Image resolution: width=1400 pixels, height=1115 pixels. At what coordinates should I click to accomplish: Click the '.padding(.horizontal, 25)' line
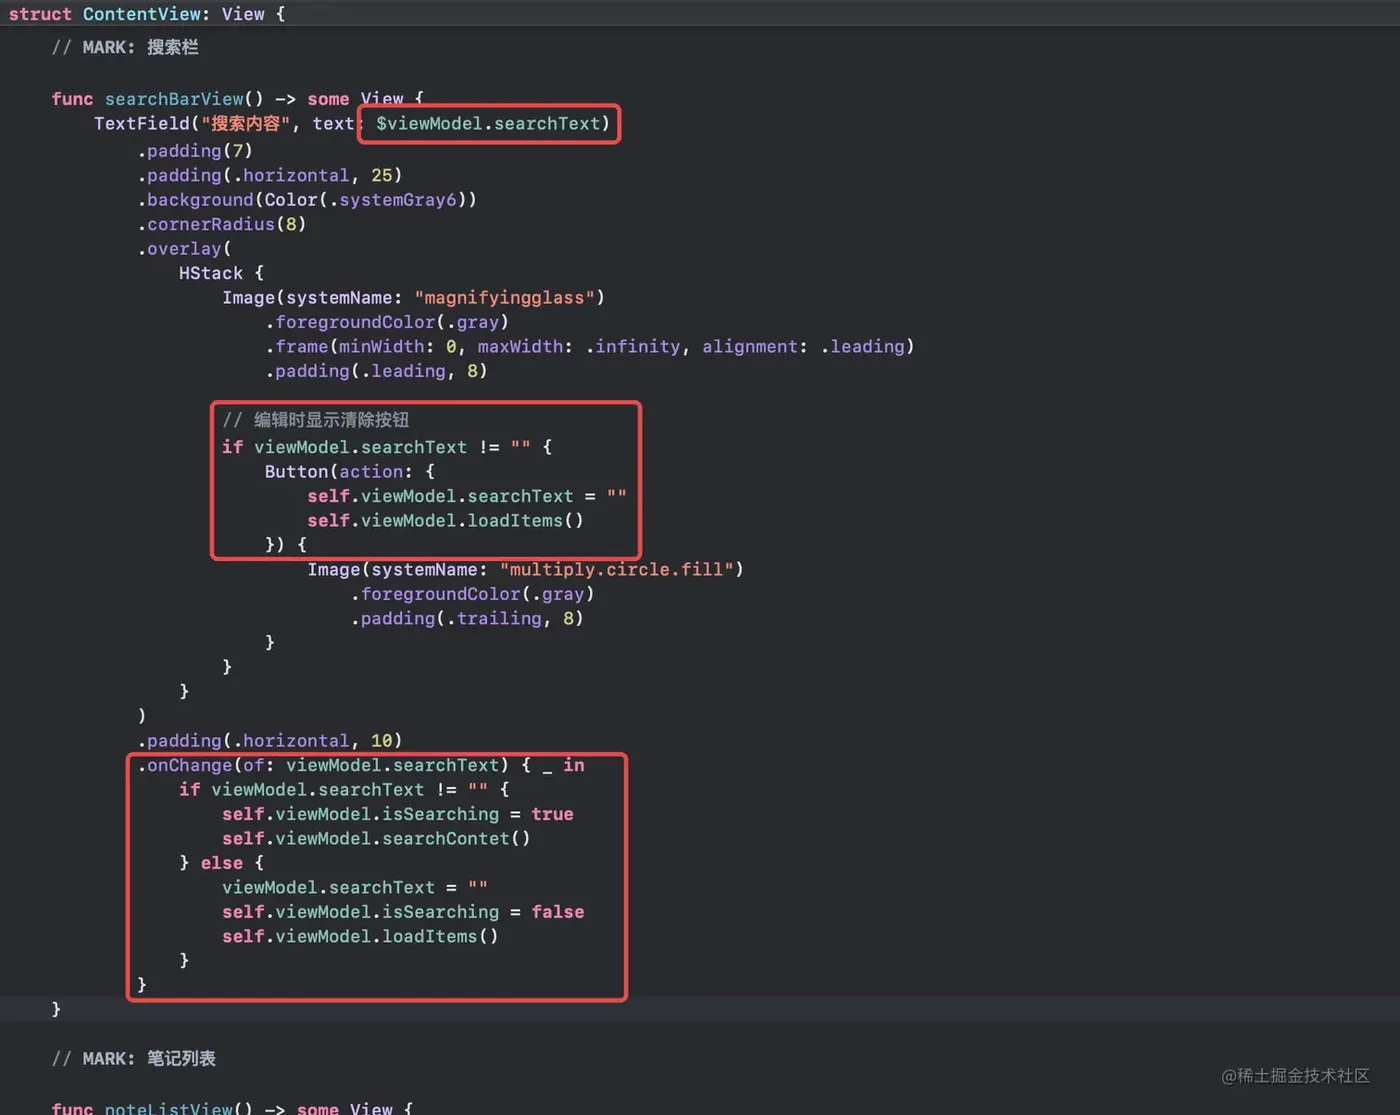coord(270,175)
